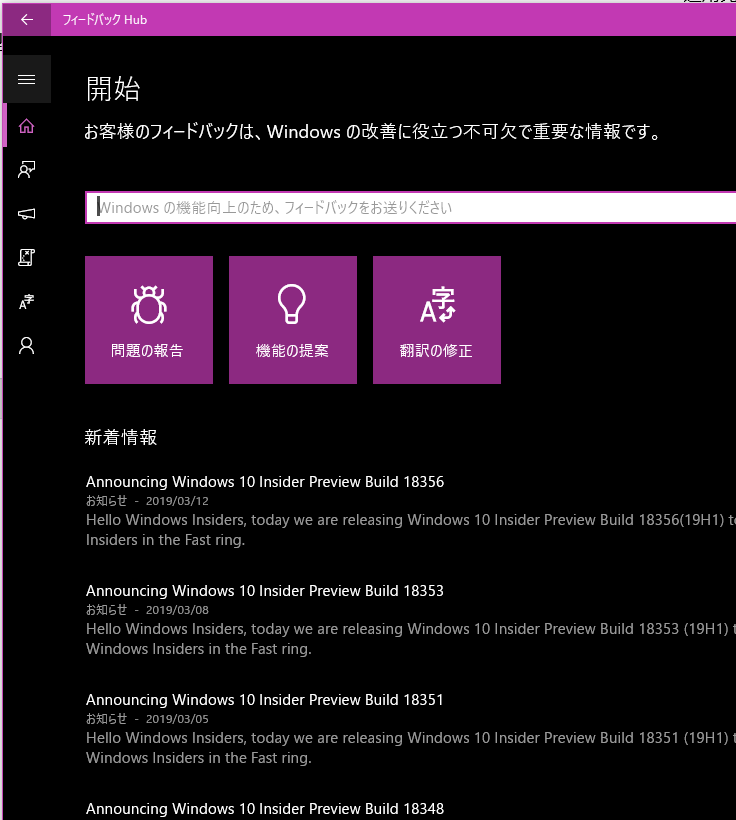Screen dimensions: 736x820
Task: Click the 開始 page heading
Action: click(x=113, y=88)
